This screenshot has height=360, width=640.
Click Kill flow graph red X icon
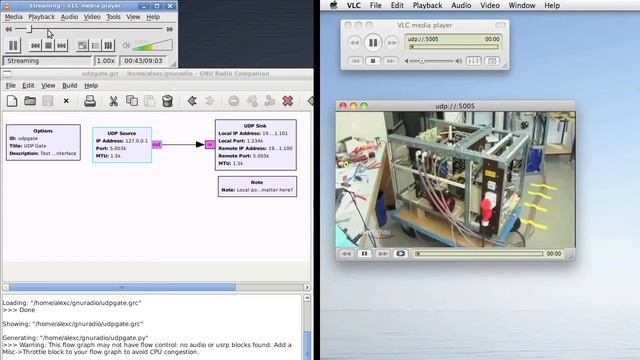click(x=288, y=101)
